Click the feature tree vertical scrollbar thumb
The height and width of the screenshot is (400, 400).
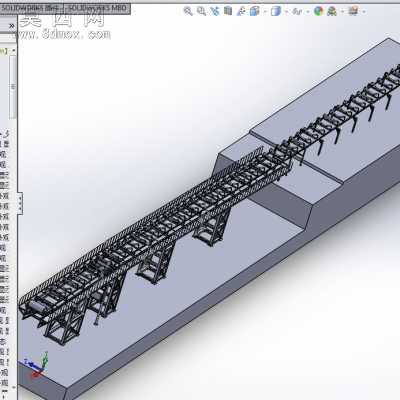click(13, 86)
